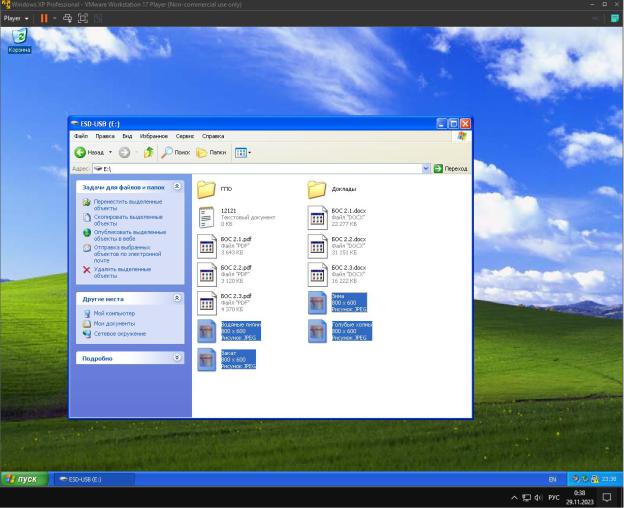Select the Зима JPEG image icon
This screenshot has width=624, height=508.
click(317, 303)
